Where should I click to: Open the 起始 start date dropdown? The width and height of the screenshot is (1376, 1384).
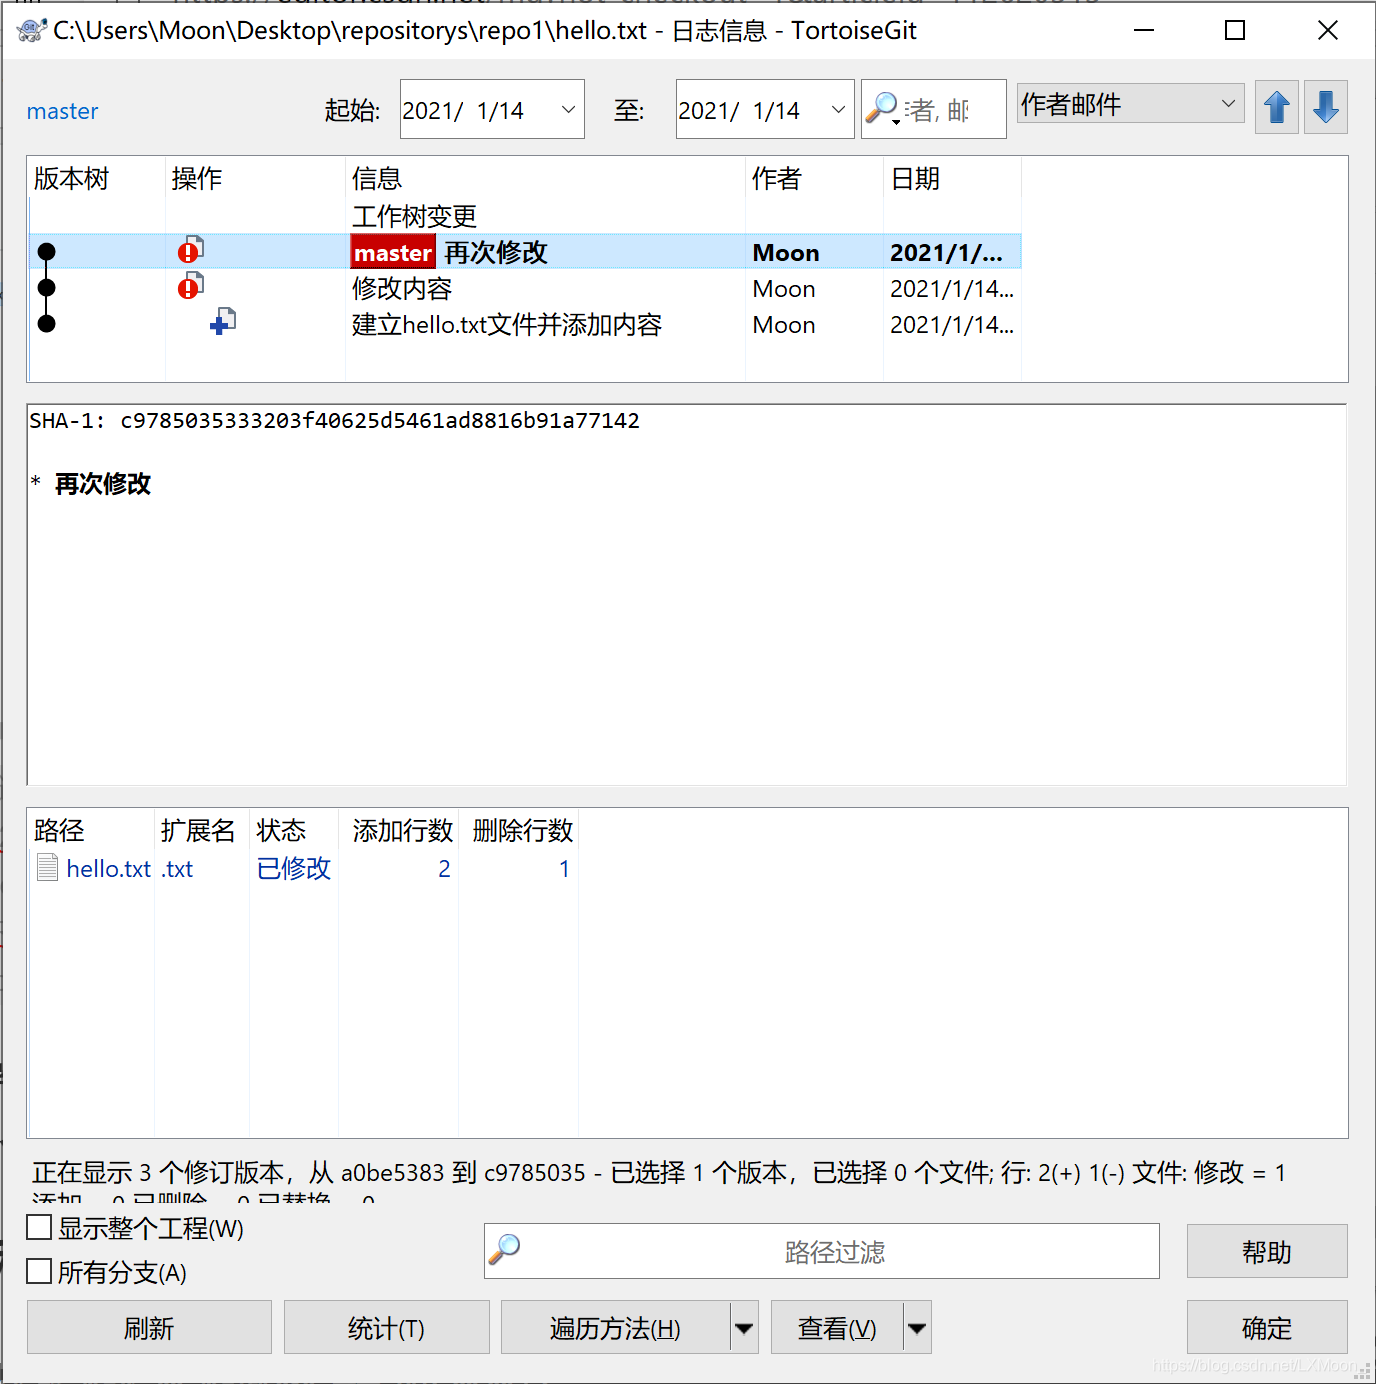tap(568, 109)
